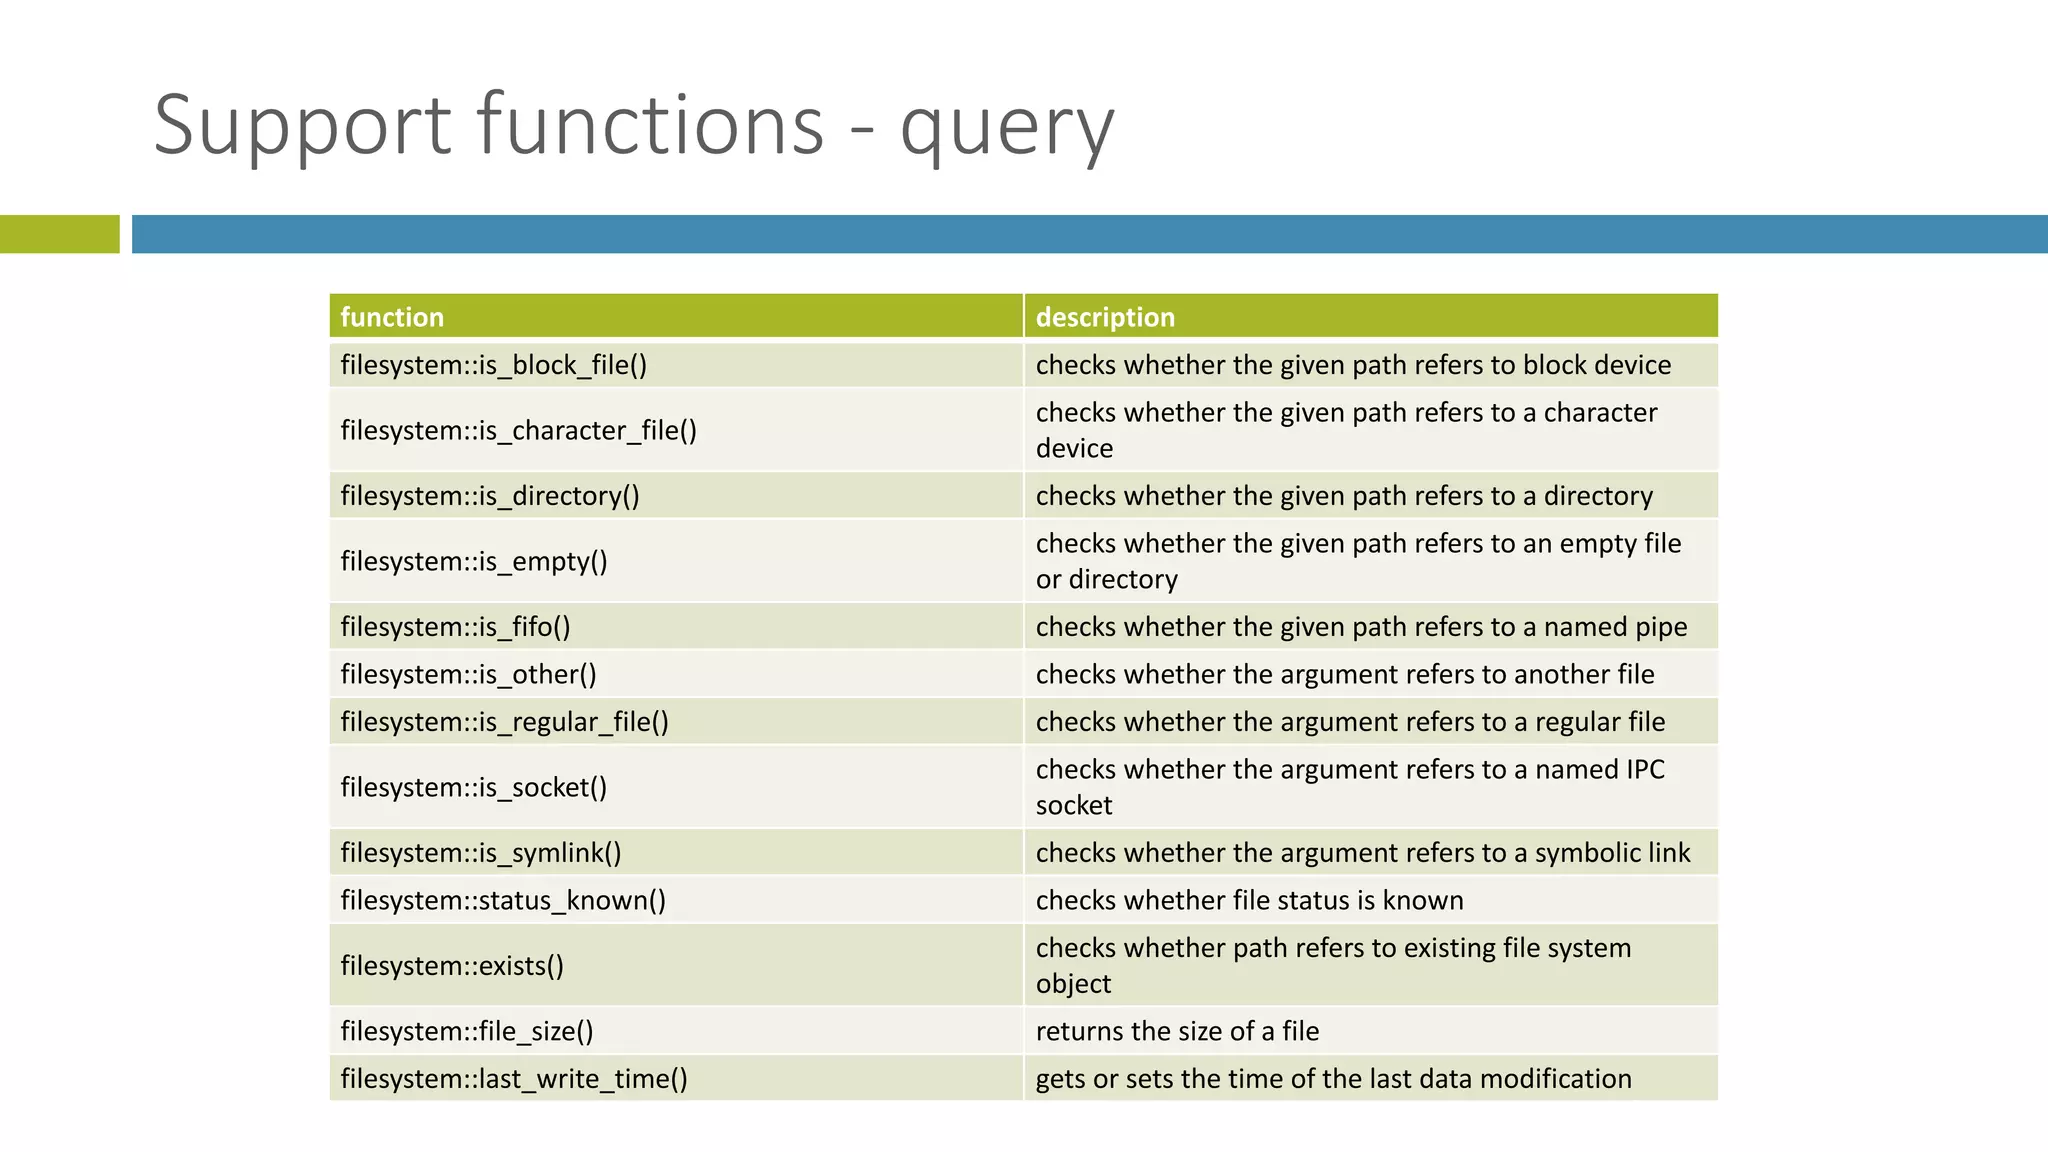Click the filesystem::status_known() cell
This screenshot has height=1152, width=2048.
(x=676, y=900)
